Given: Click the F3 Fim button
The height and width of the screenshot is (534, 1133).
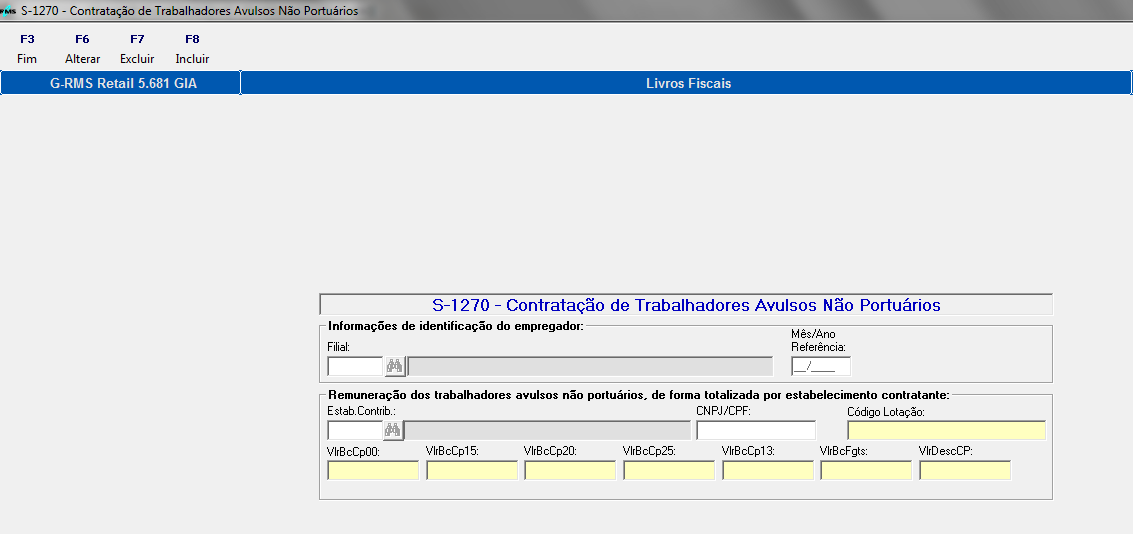Looking at the screenshot, I should point(27,49).
